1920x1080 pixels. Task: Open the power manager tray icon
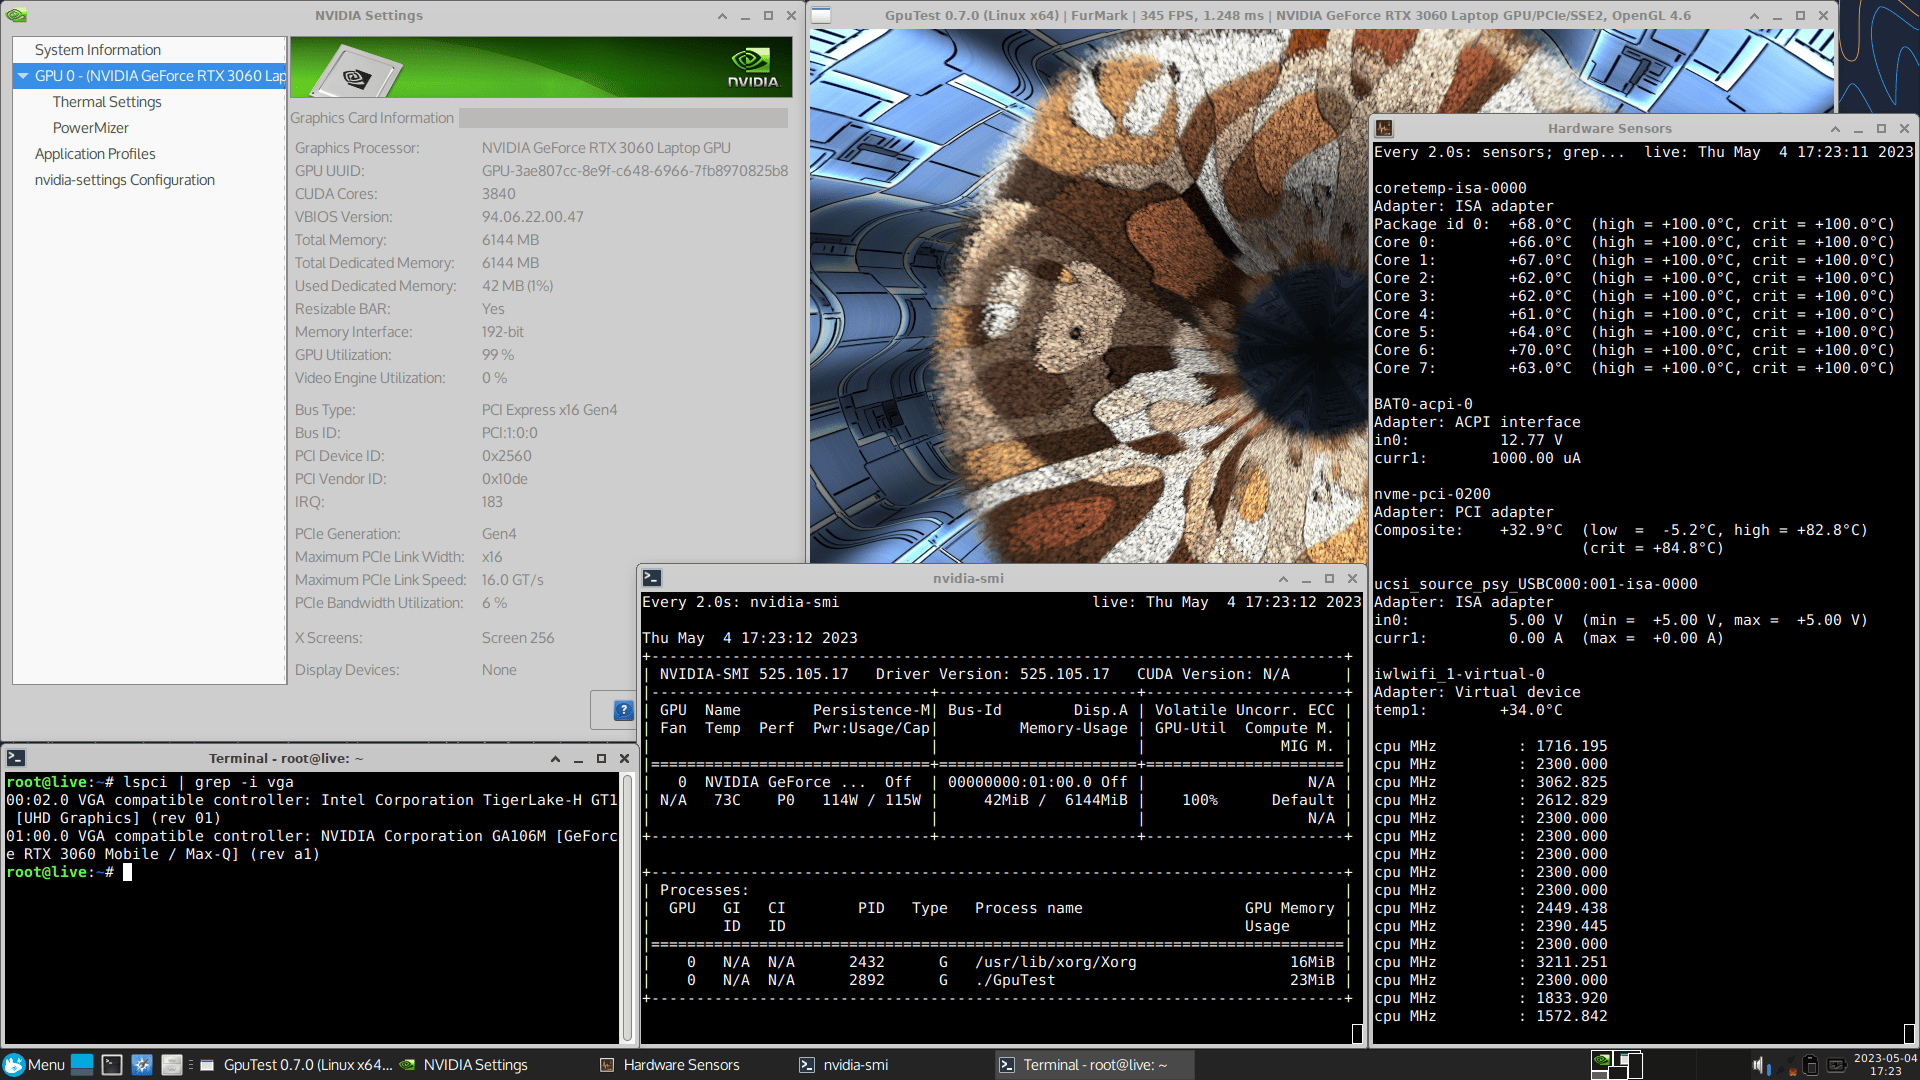(x=1836, y=1066)
